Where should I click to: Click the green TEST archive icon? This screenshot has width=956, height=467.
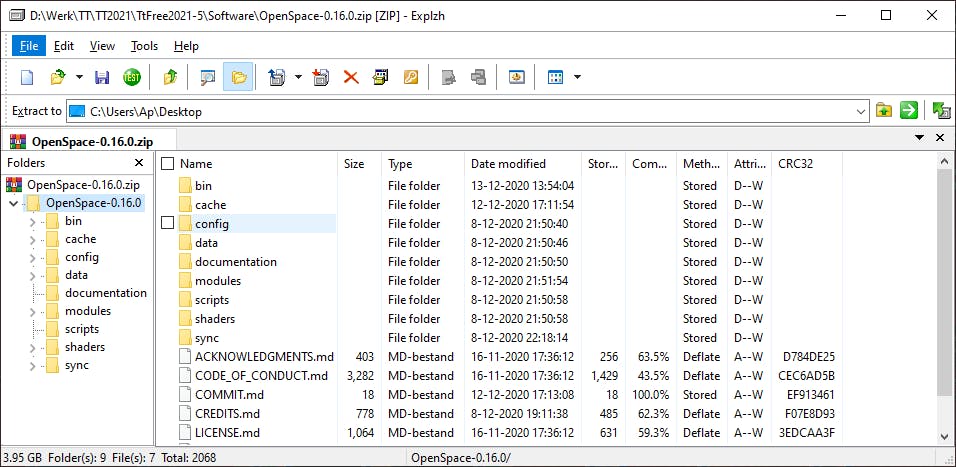[x=131, y=77]
